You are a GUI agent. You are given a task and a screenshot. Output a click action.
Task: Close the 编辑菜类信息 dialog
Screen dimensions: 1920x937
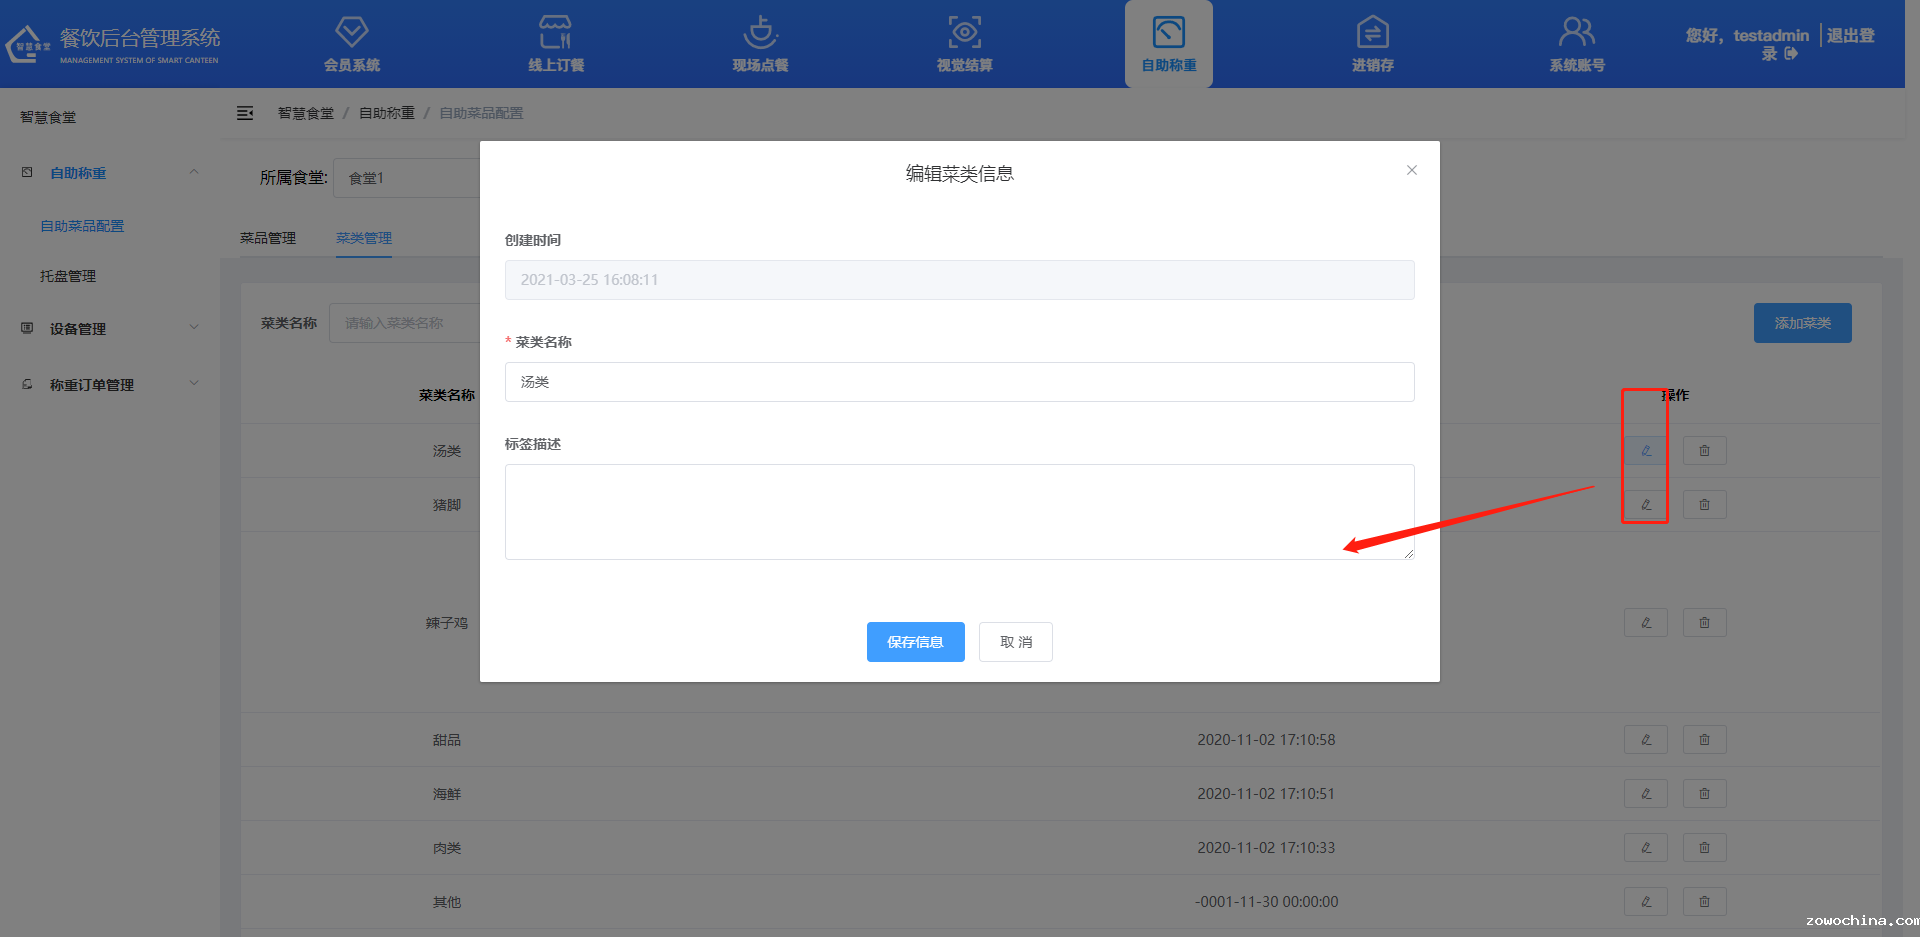point(1411,170)
